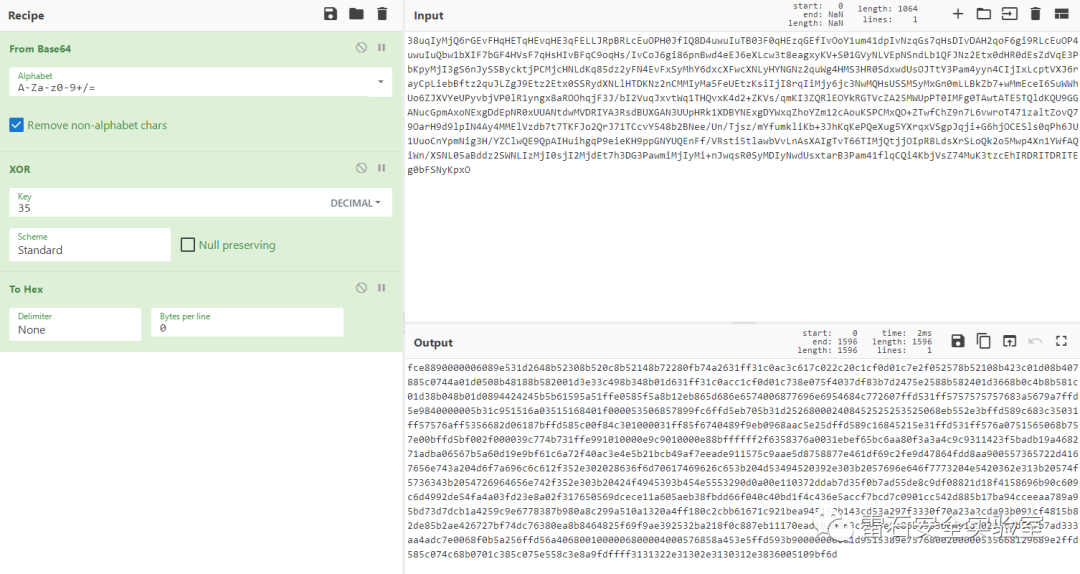The width and height of the screenshot is (1080, 574).
Task: Disable the To Hex operation
Action: tap(361, 288)
